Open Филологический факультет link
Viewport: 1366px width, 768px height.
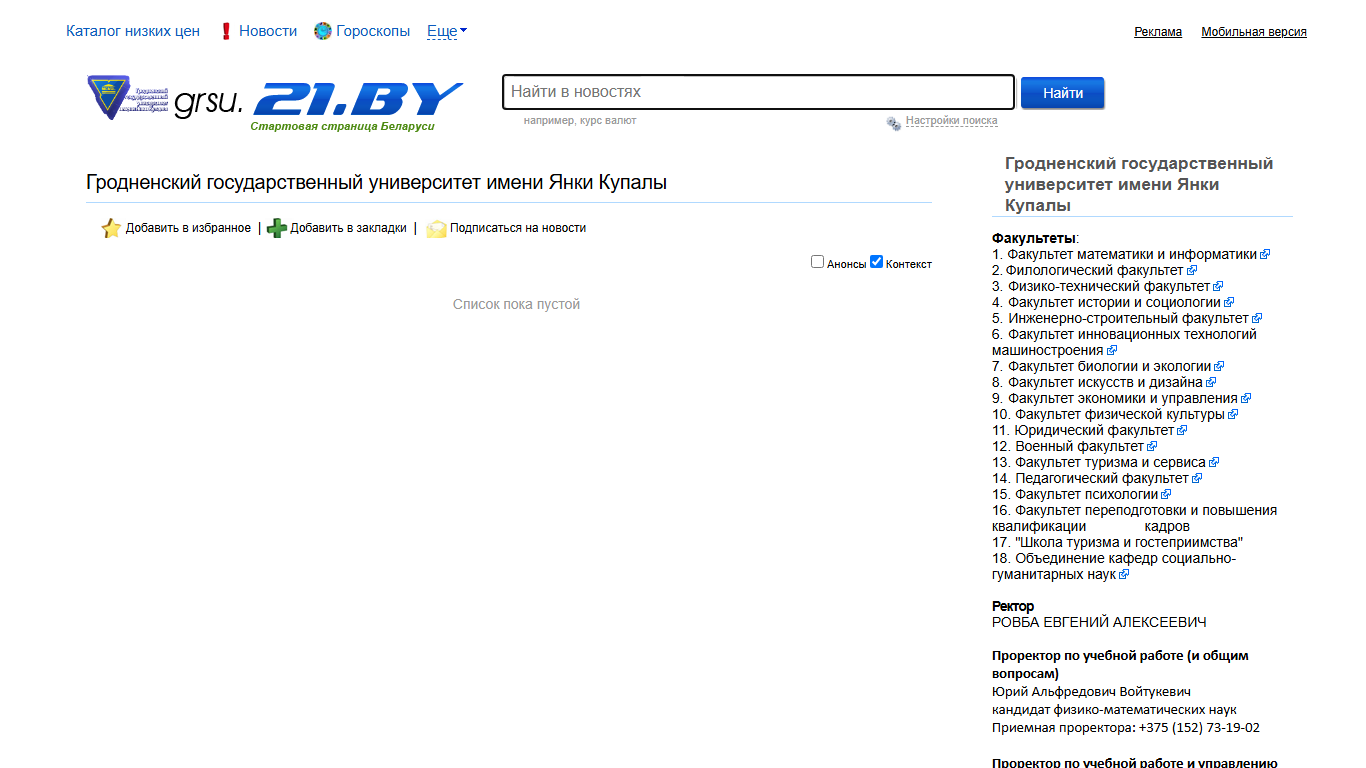pos(1095,271)
